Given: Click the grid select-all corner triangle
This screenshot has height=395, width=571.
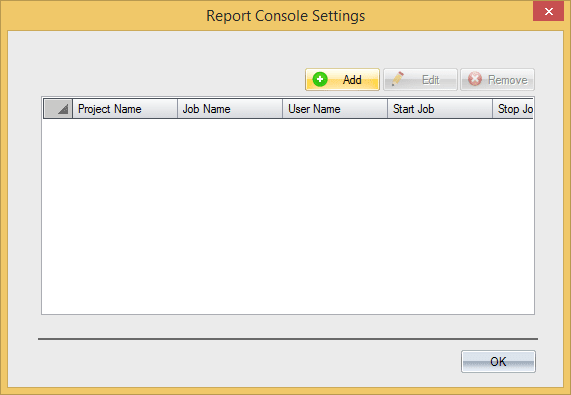Looking at the screenshot, I should [58, 109].
